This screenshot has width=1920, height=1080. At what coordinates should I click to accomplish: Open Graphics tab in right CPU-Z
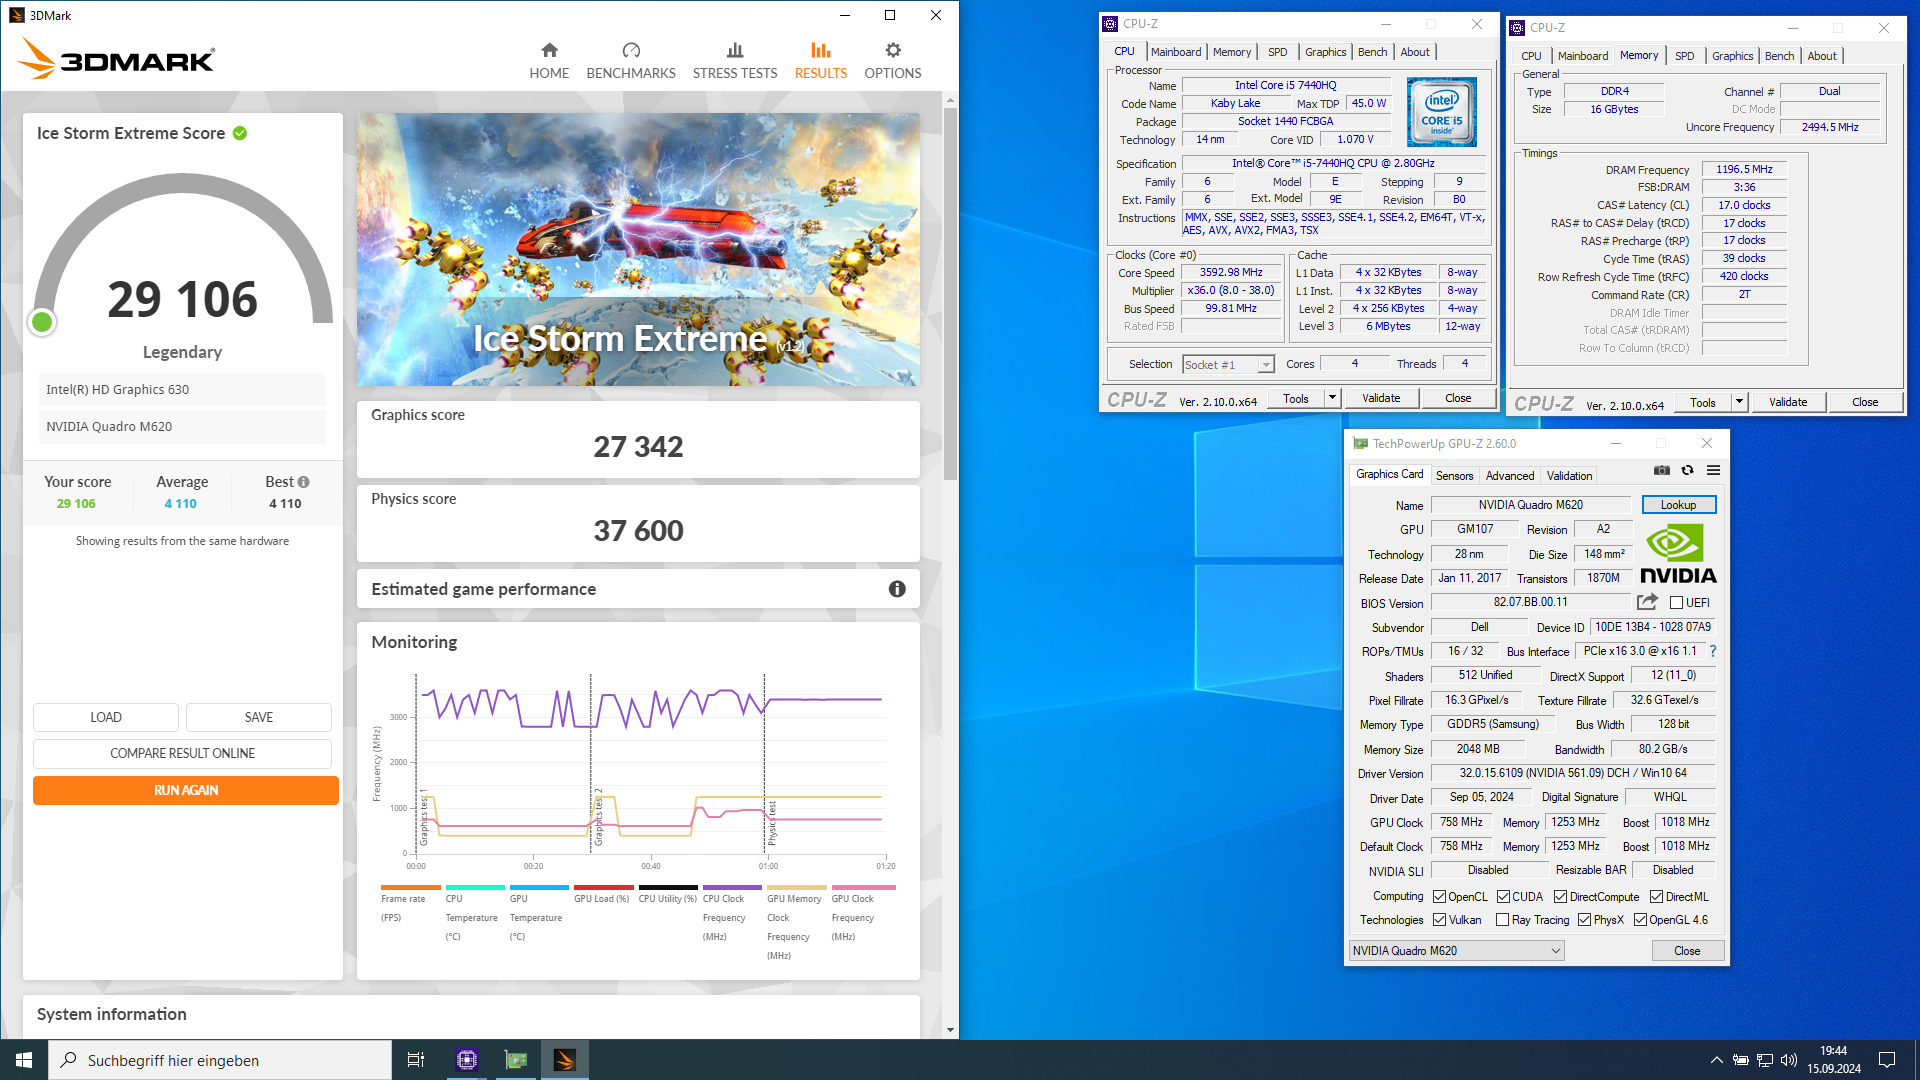pos(1732,56)
